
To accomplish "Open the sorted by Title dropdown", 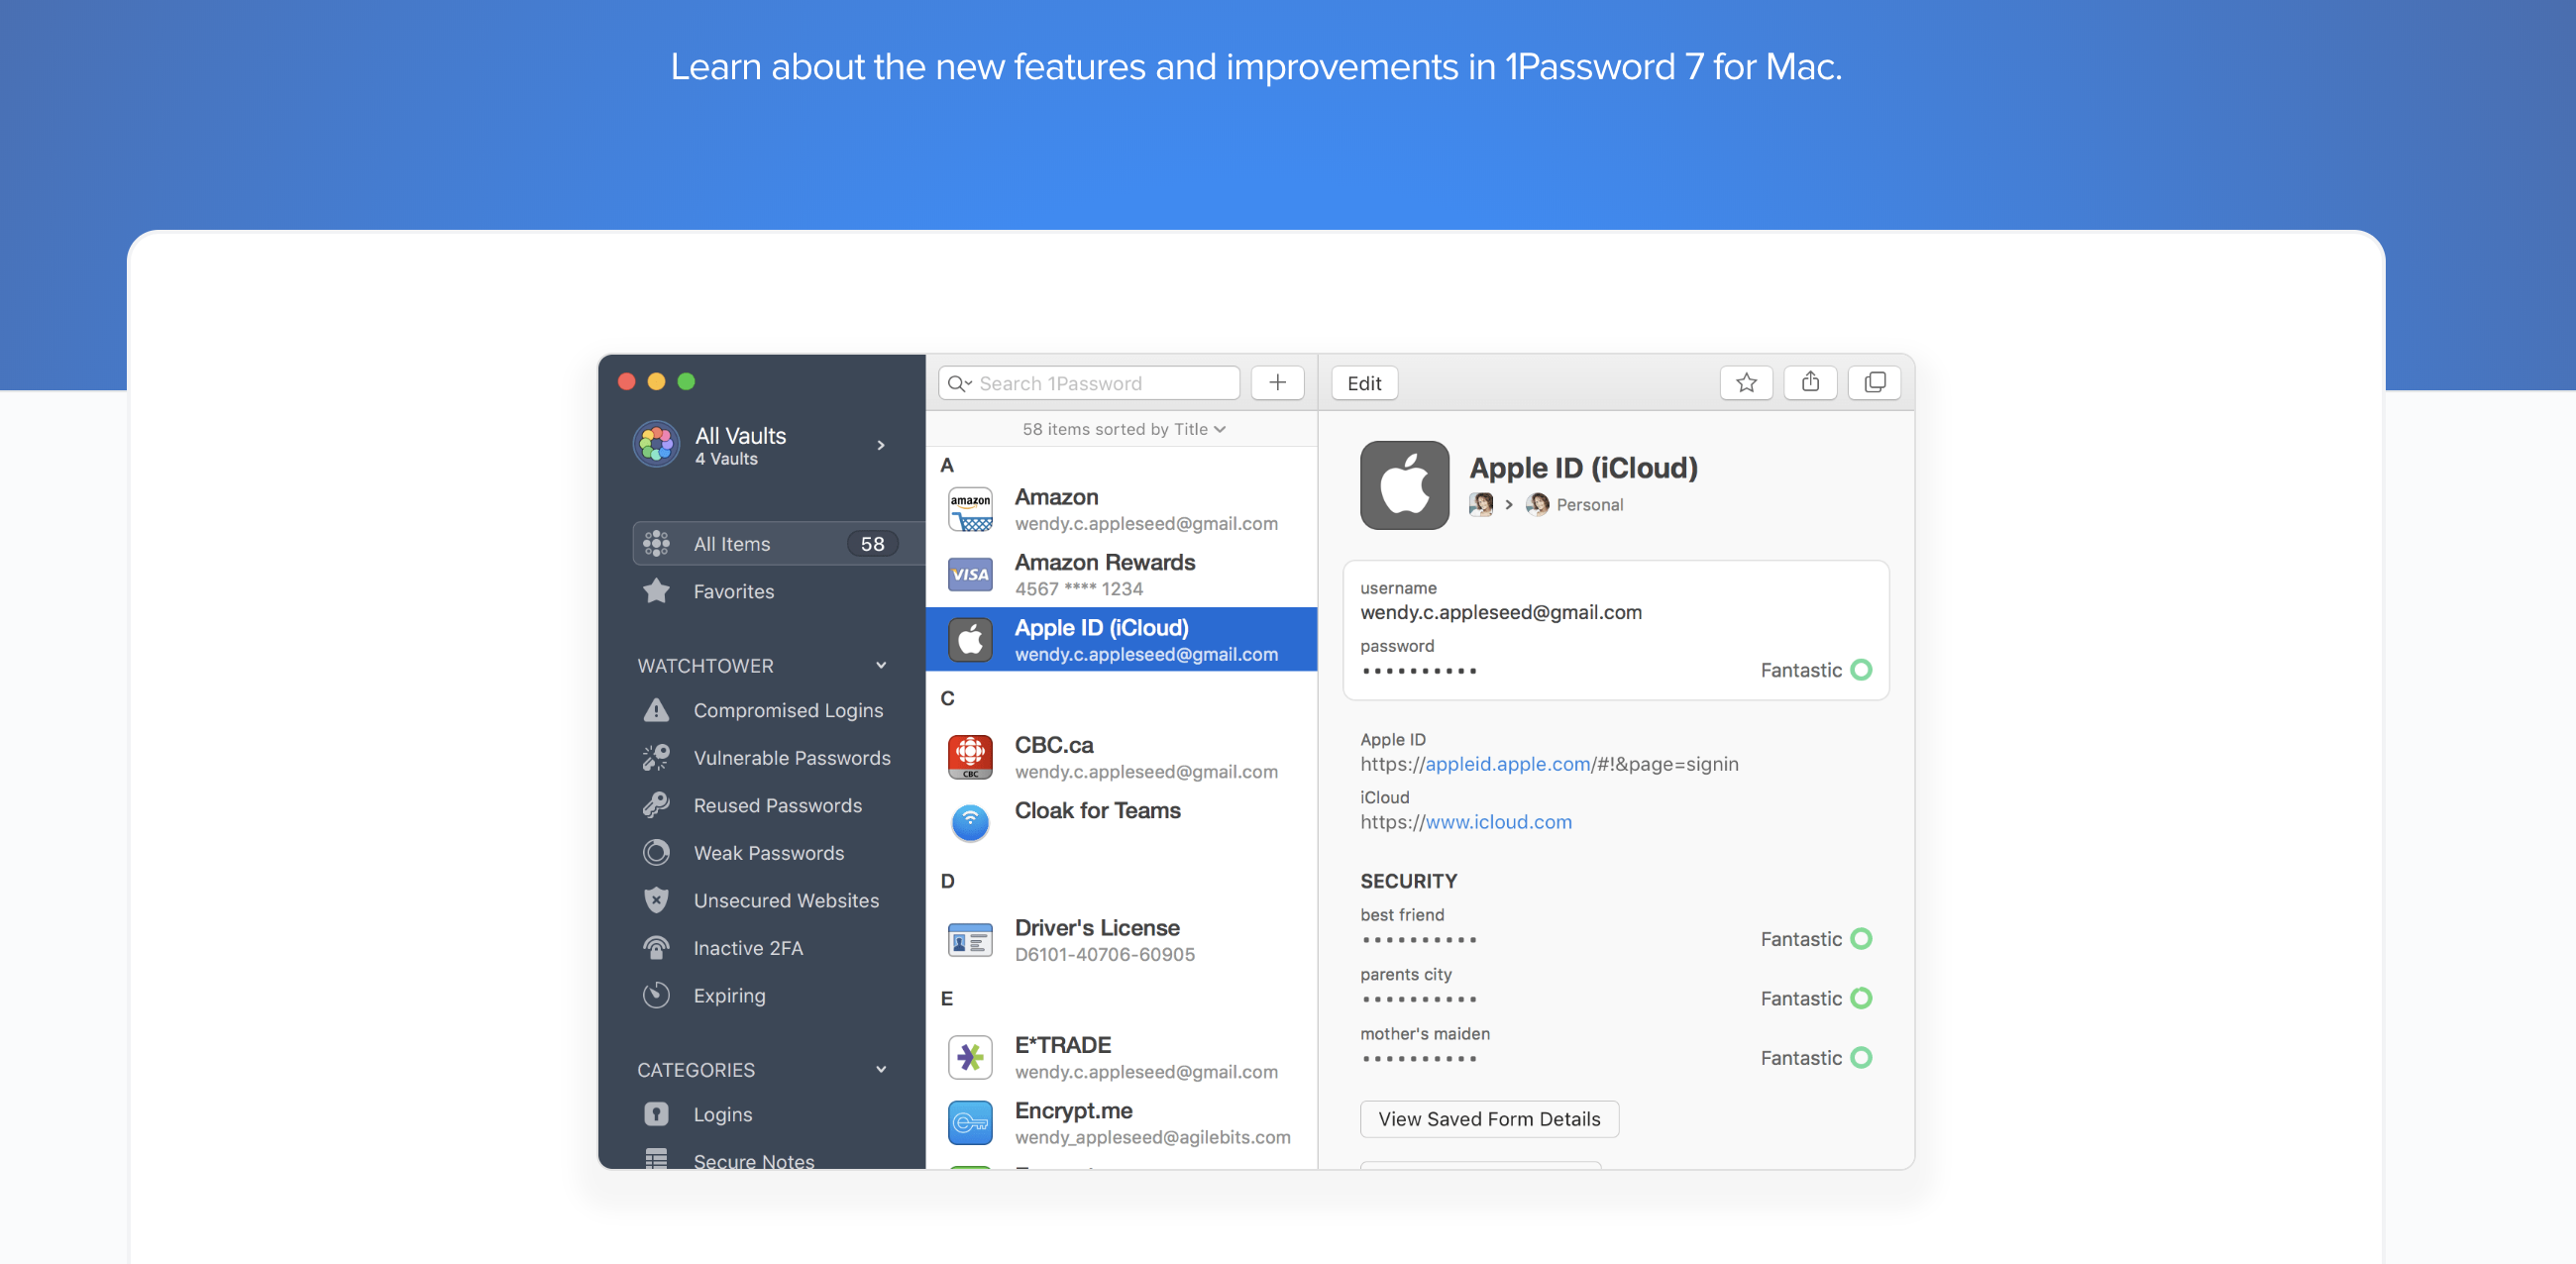I will 1123,429.
